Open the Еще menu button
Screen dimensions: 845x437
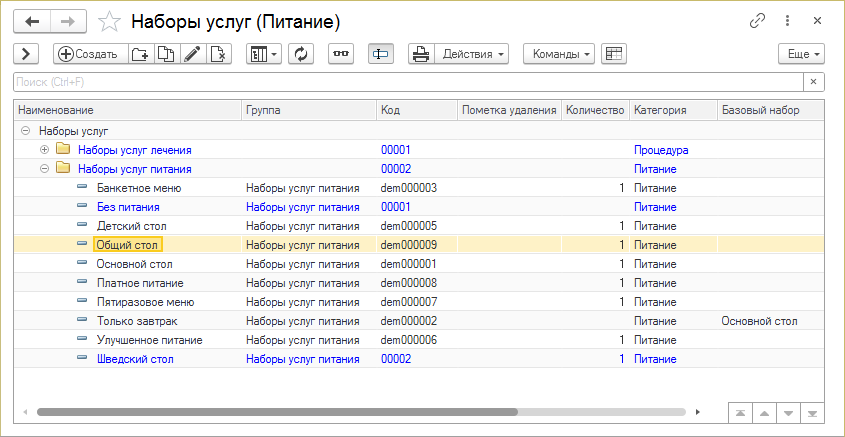point(801,54)
